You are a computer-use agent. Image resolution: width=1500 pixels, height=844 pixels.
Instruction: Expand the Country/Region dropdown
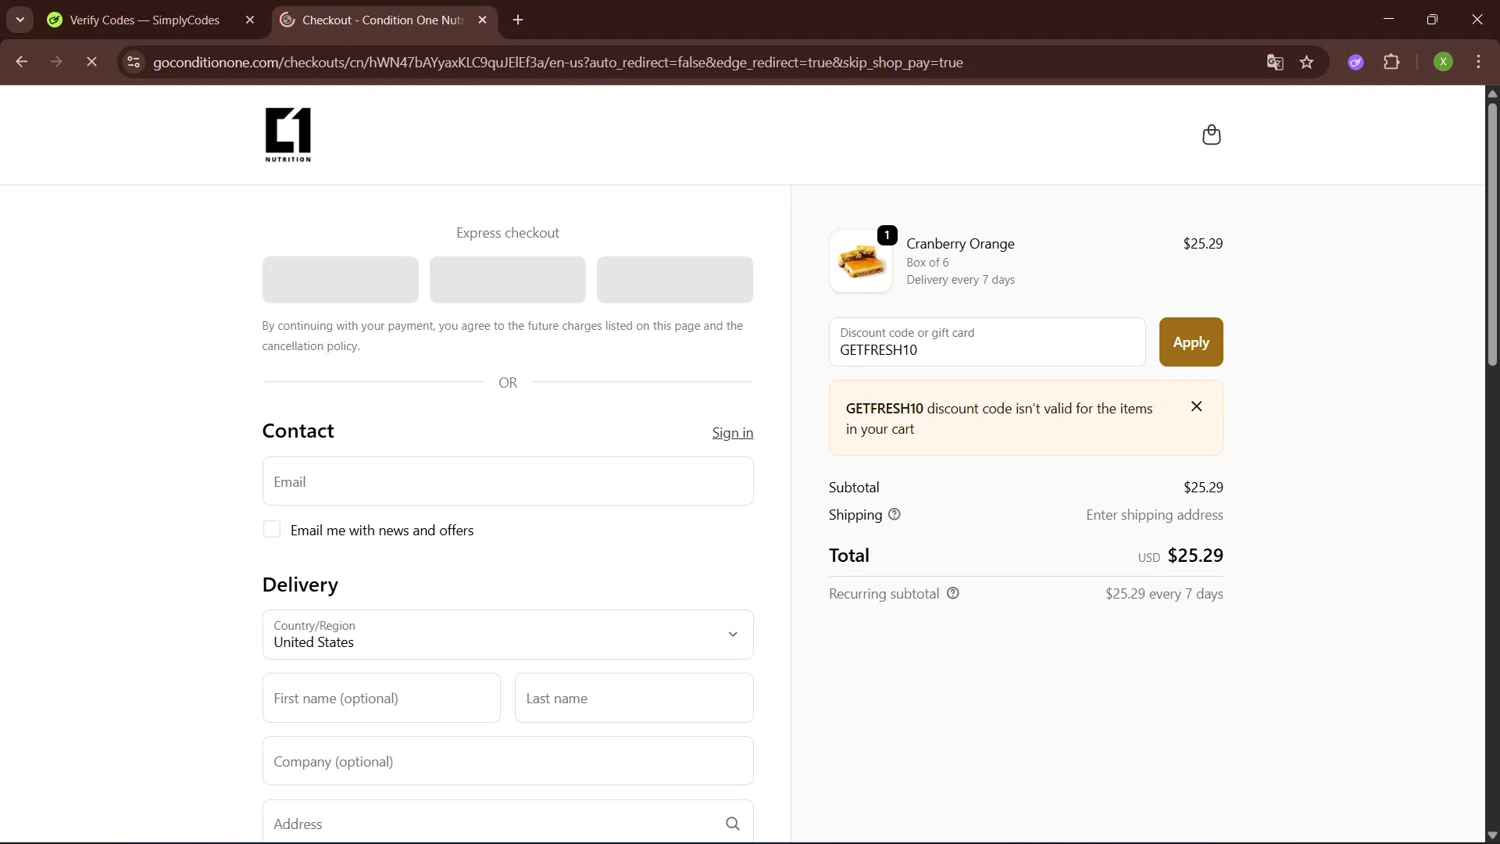[x=508, y=635]
